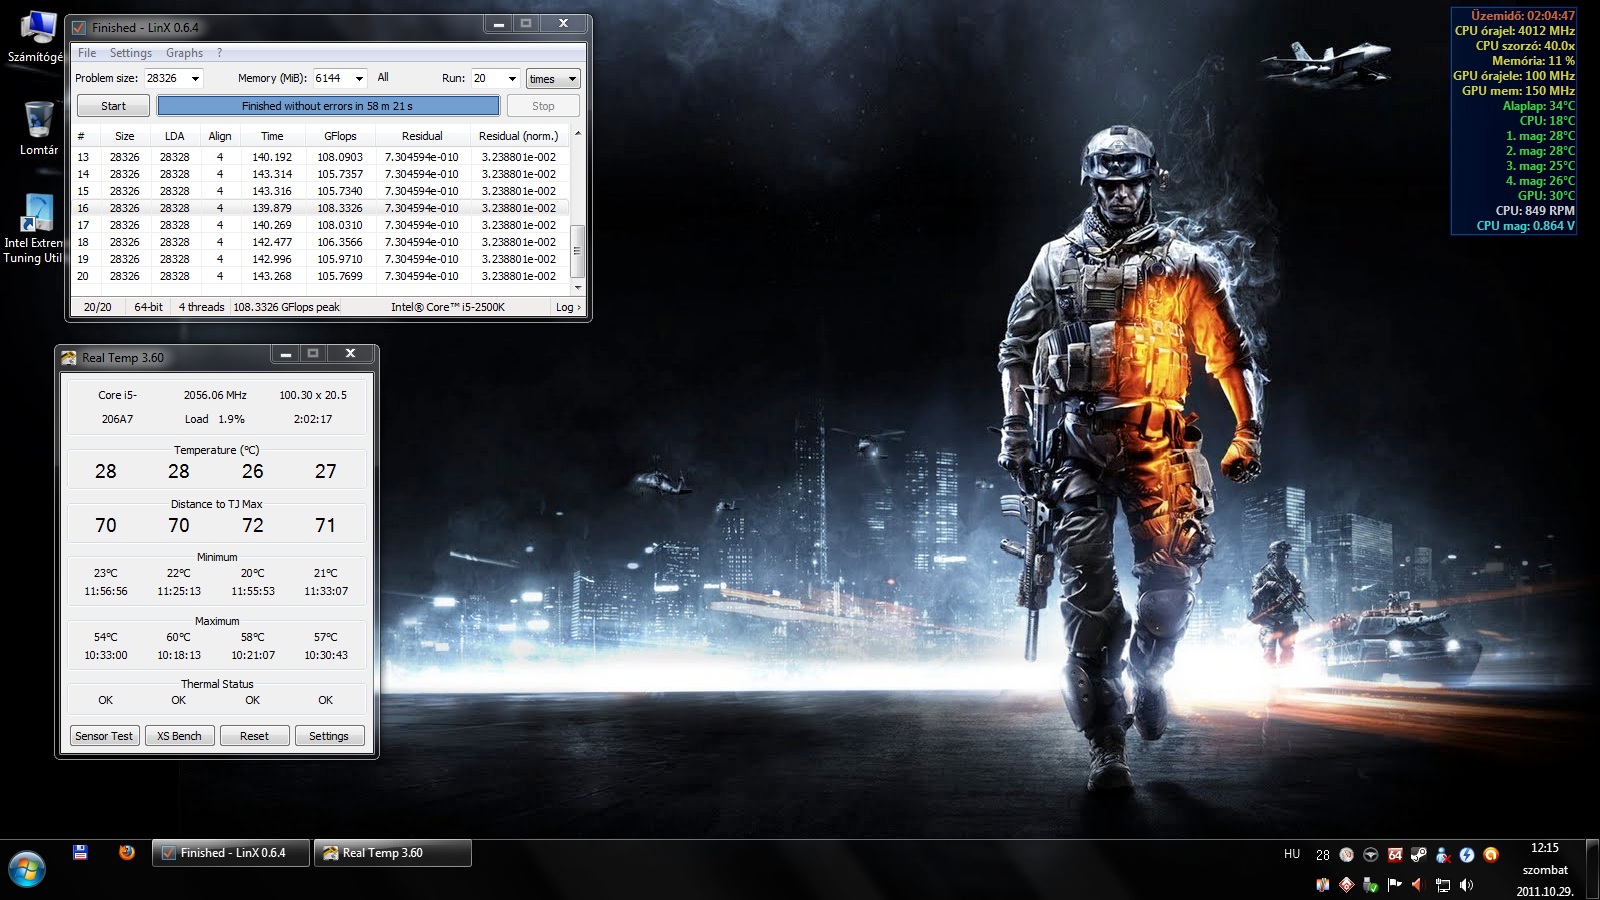Expand the Log panel in LinX
1600x900 pixels.
(x=568, y=307)
